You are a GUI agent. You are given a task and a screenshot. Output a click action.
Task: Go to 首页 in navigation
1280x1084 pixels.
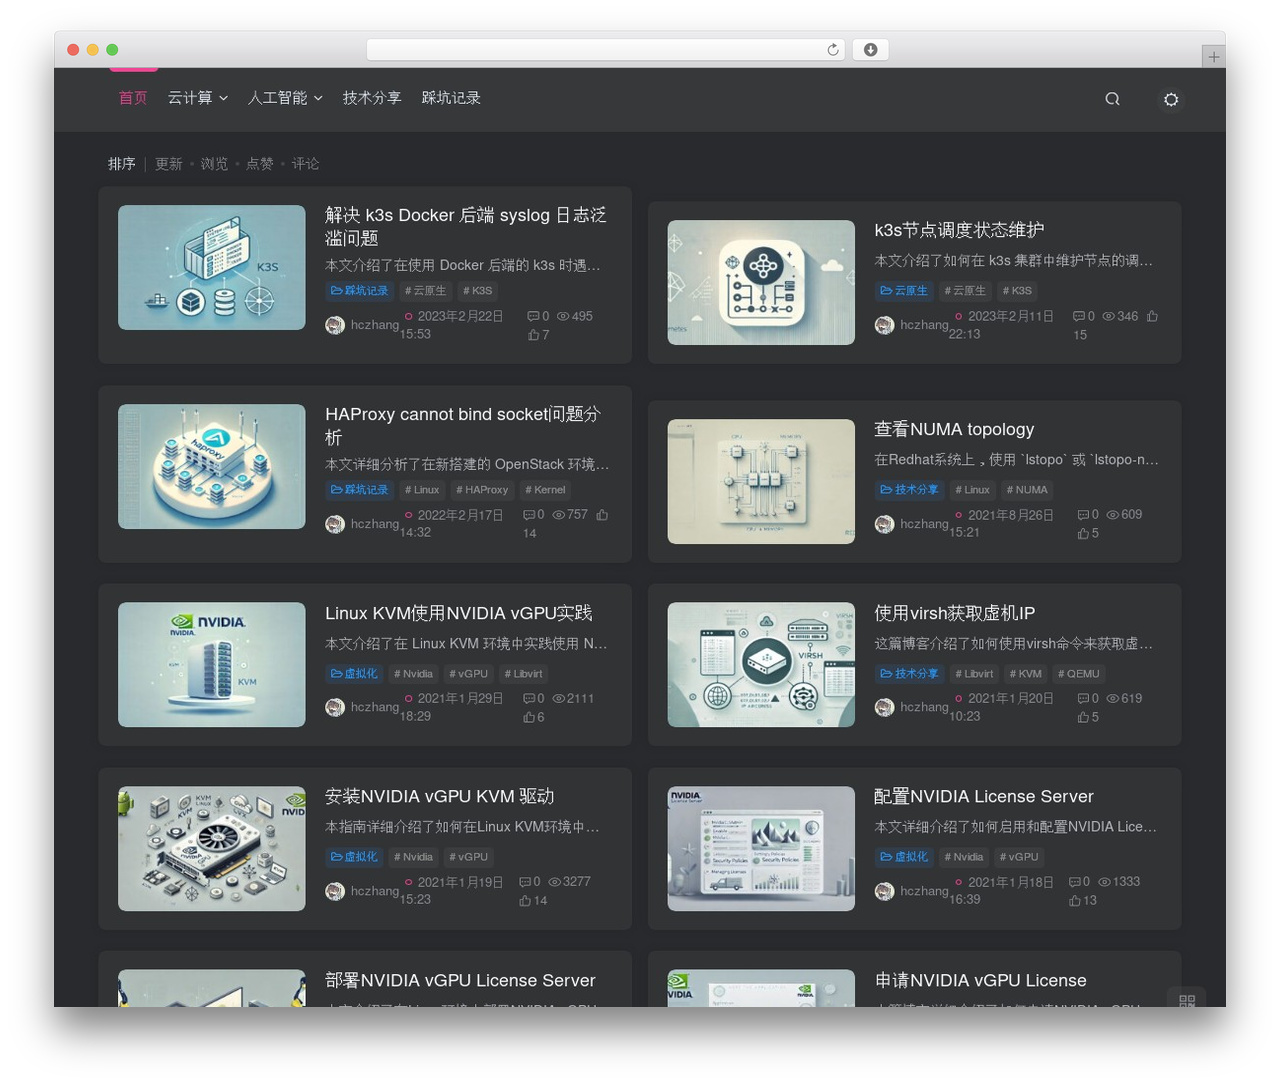[x=133, y=98]
